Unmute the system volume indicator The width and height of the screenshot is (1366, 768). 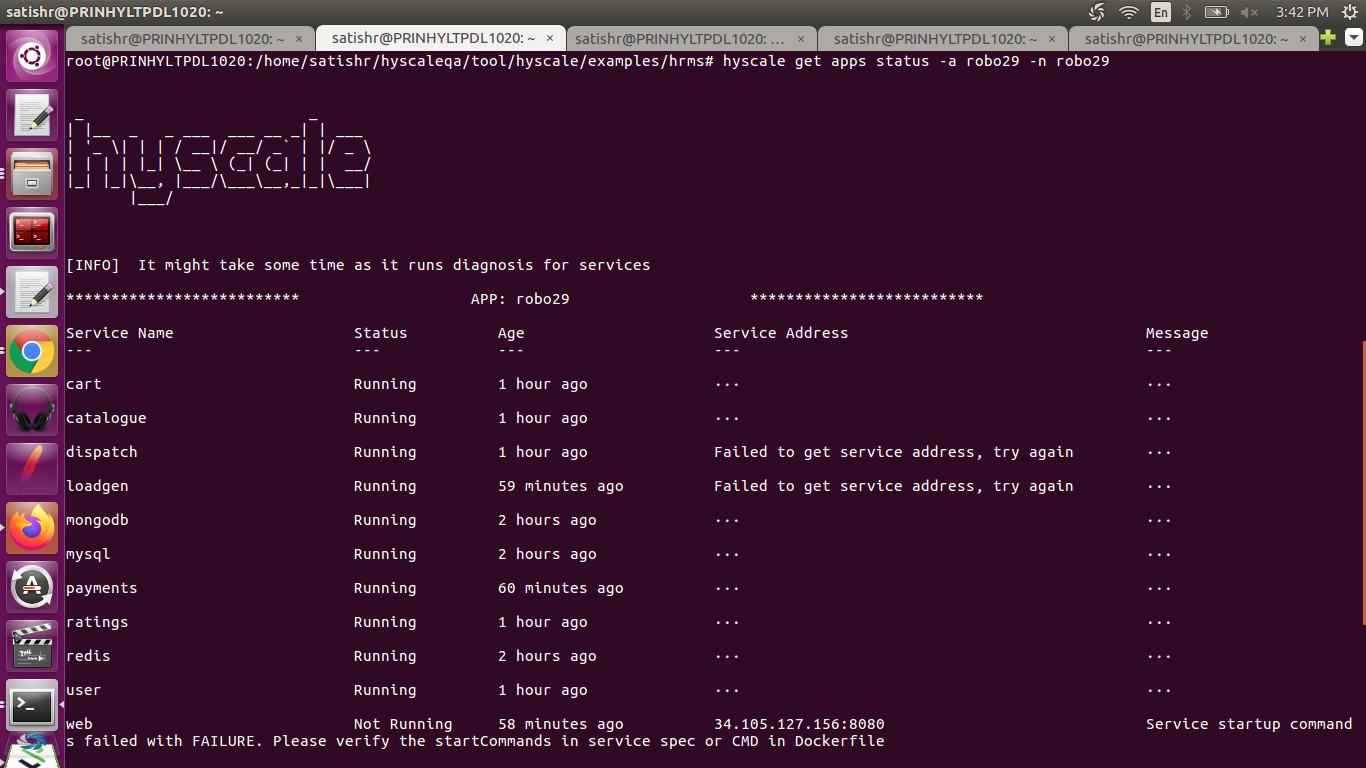tap(1248, 12)
